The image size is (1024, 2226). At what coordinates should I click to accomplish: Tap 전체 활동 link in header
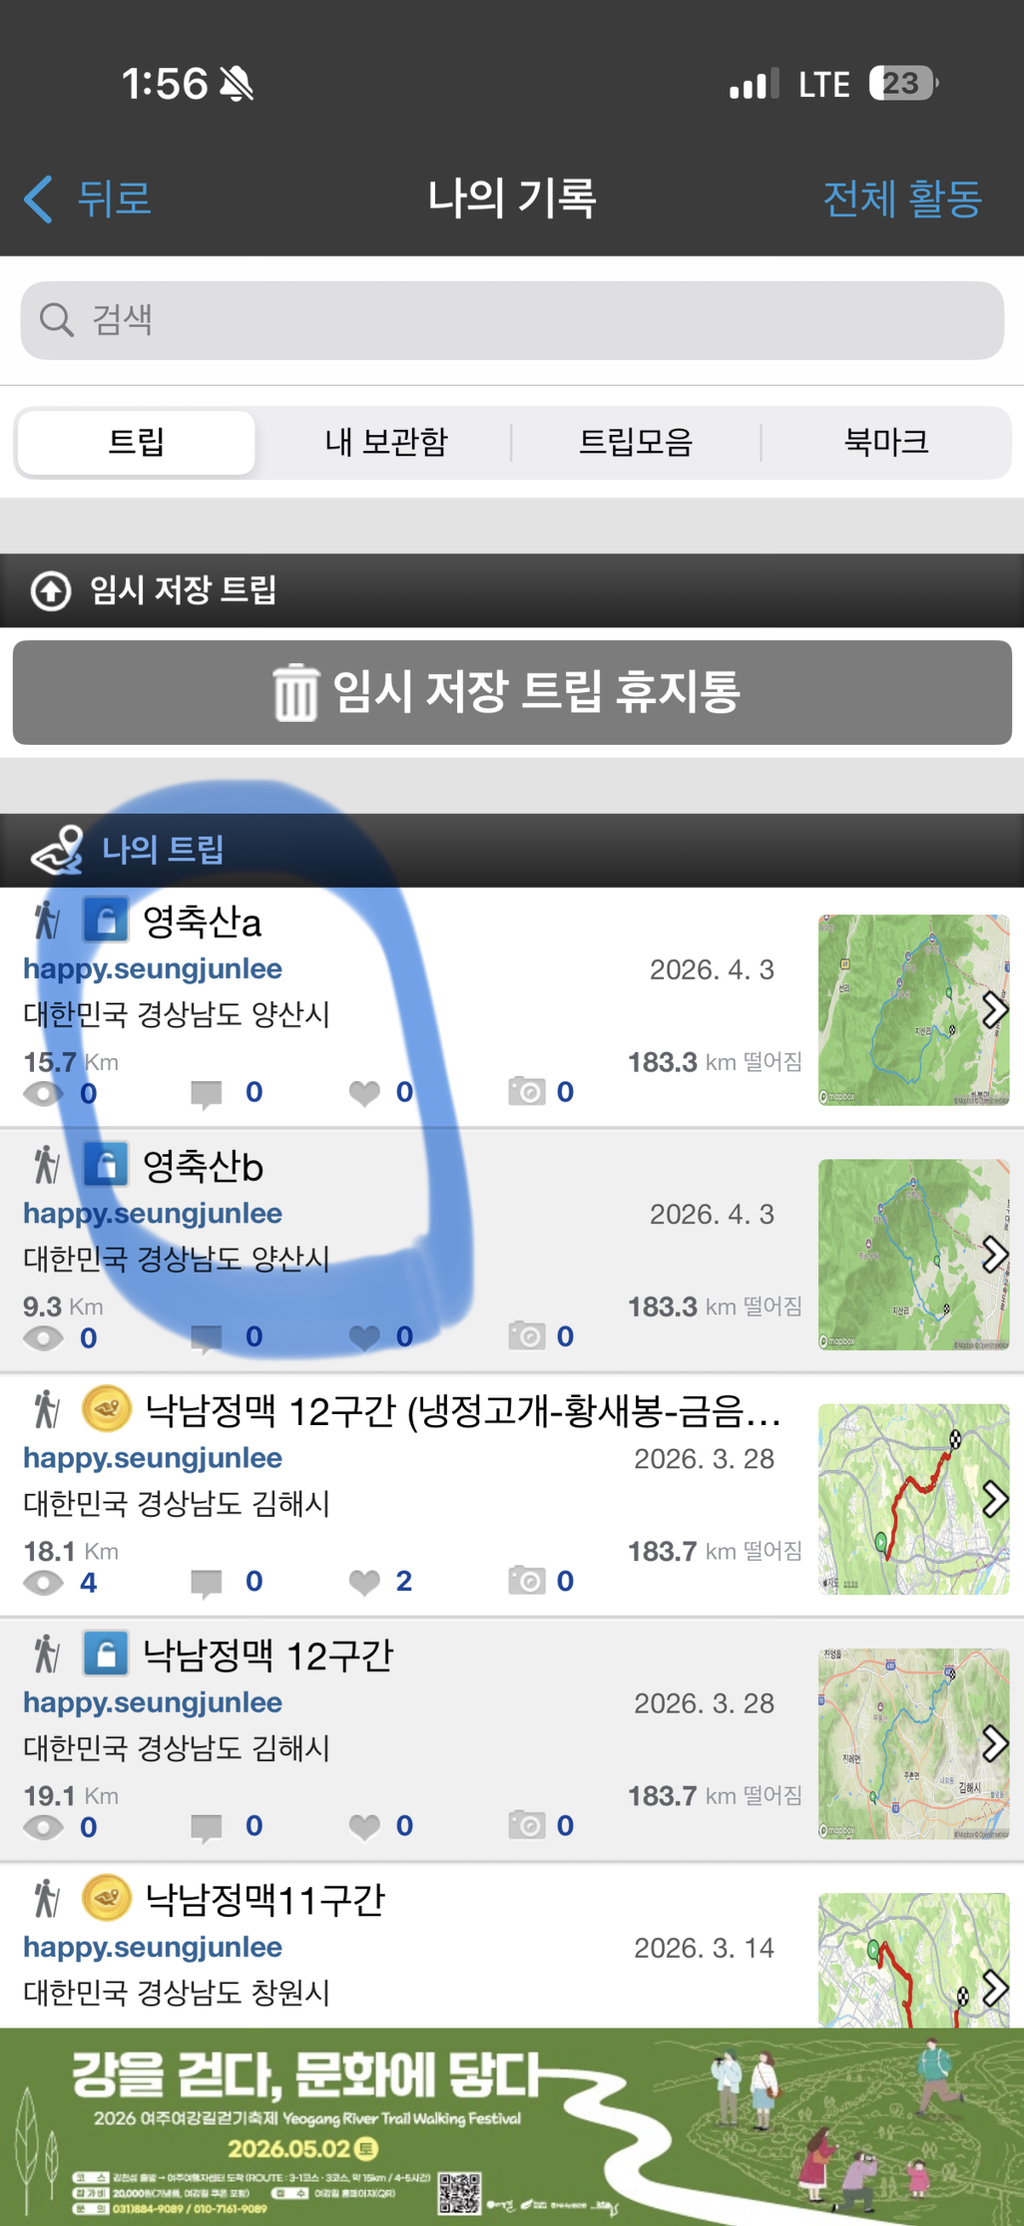tap(902, 198)
